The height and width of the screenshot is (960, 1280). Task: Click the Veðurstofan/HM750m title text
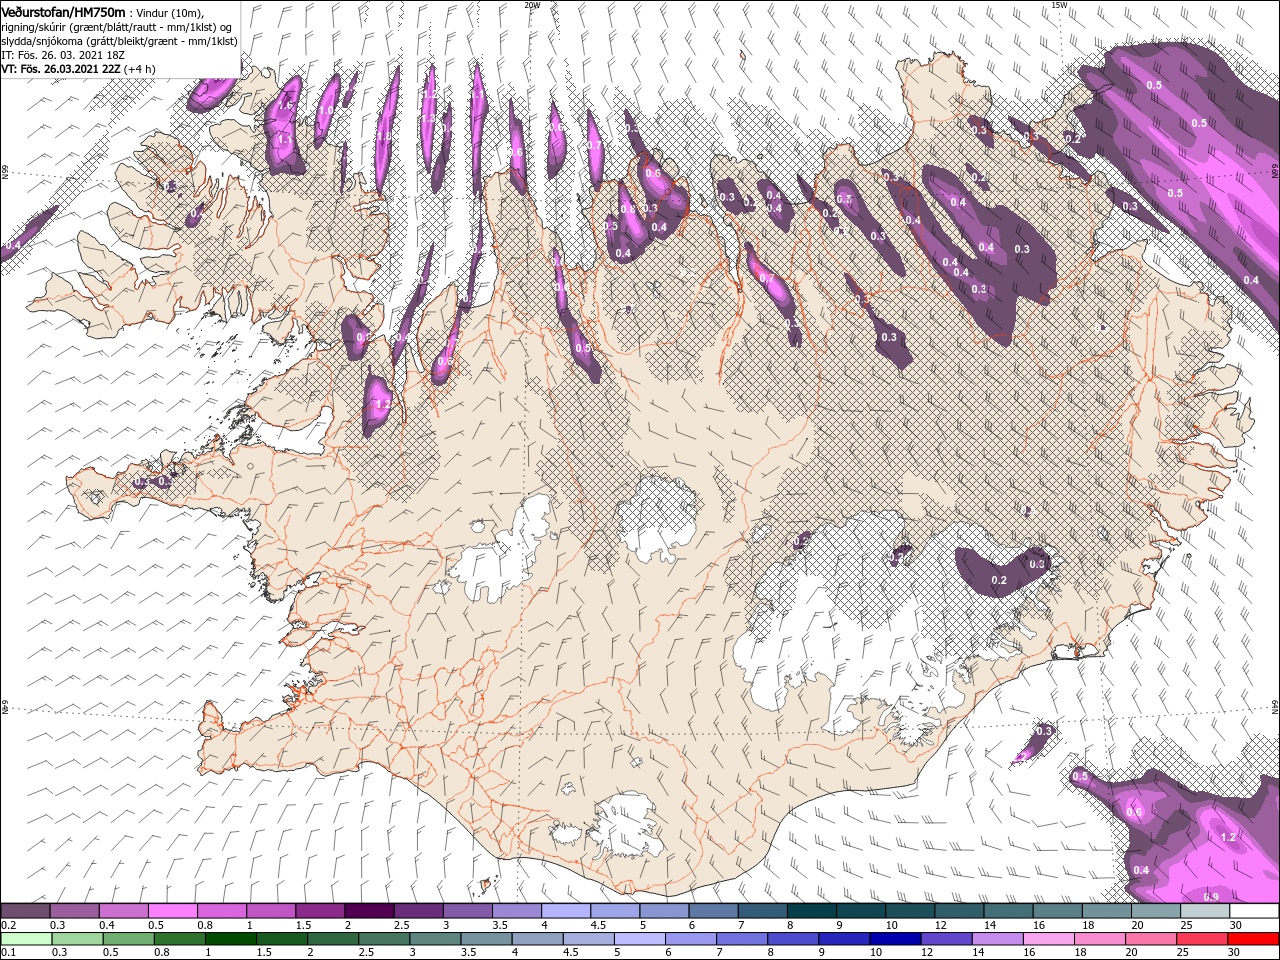pyautogui.click(x=63, y=11)
